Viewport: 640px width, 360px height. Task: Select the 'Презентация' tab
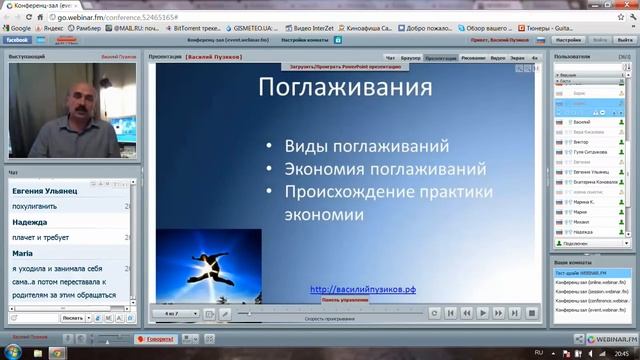tap(441, 58)
